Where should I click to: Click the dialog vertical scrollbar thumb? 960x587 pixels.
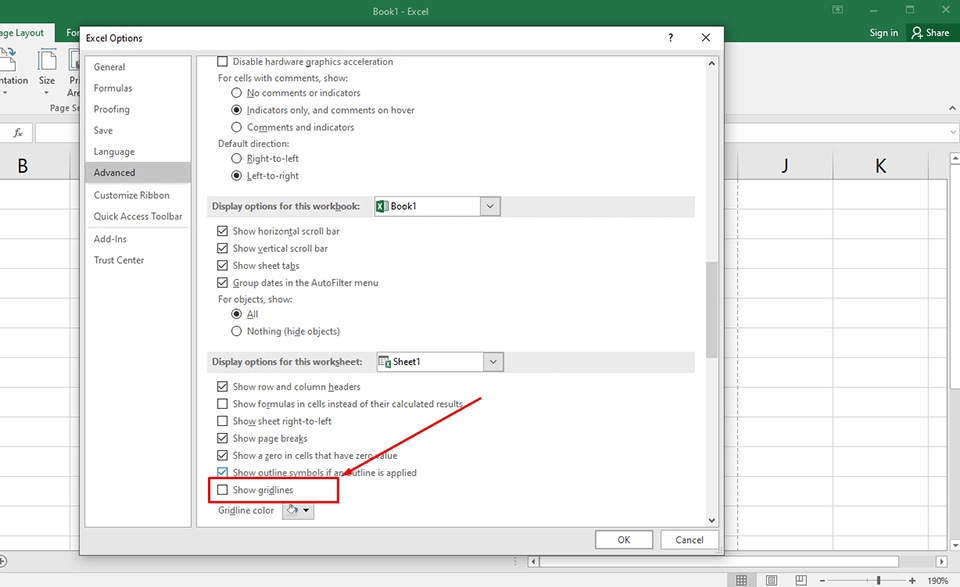coord(711,310)
